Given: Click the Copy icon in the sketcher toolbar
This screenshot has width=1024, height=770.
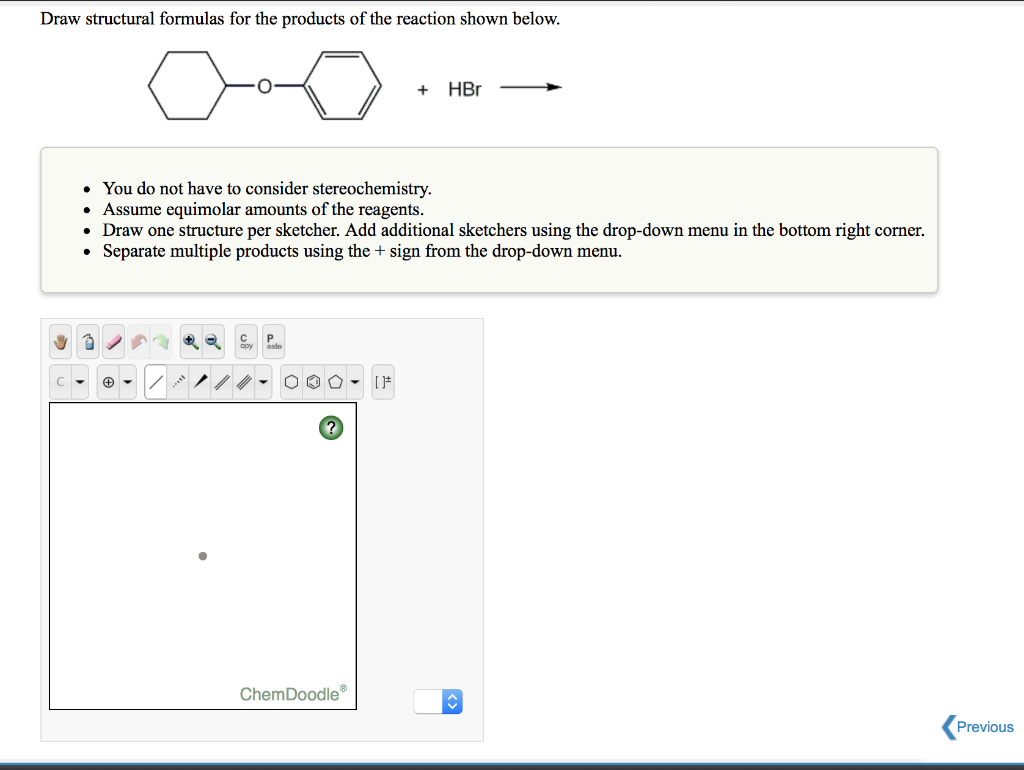Looking at the screenshot, I should point(245,341).
